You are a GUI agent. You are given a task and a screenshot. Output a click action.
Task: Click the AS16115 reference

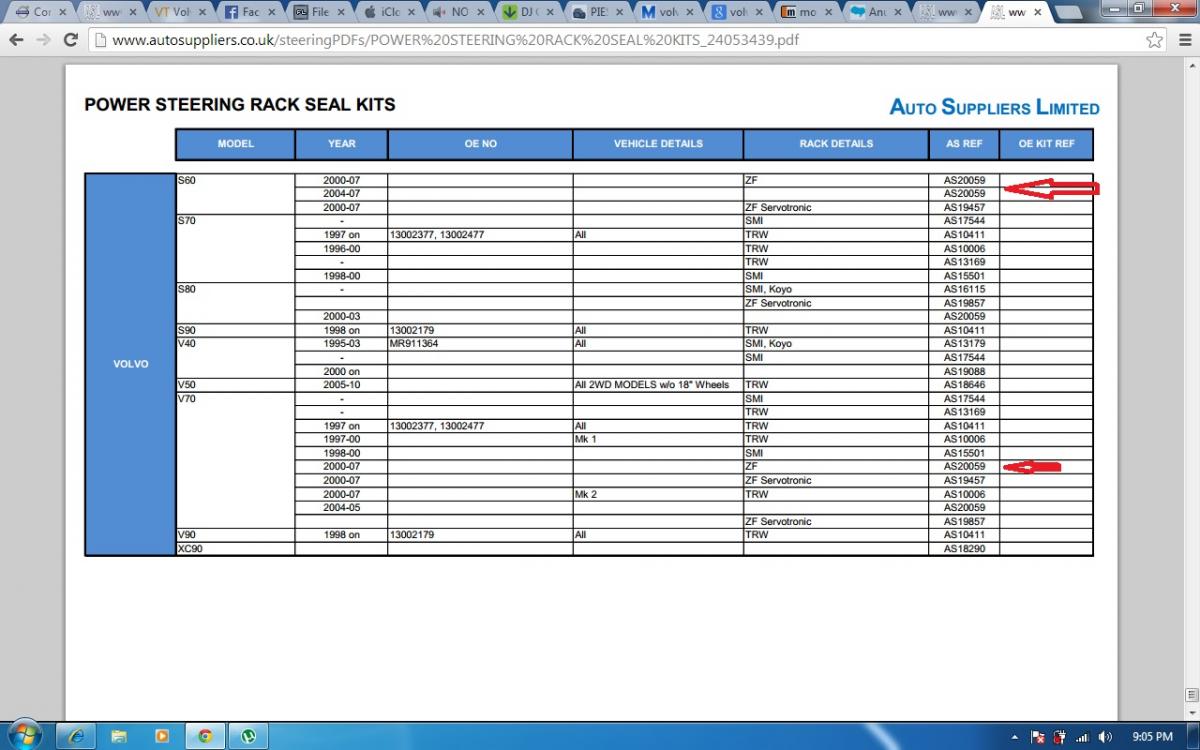964,289
